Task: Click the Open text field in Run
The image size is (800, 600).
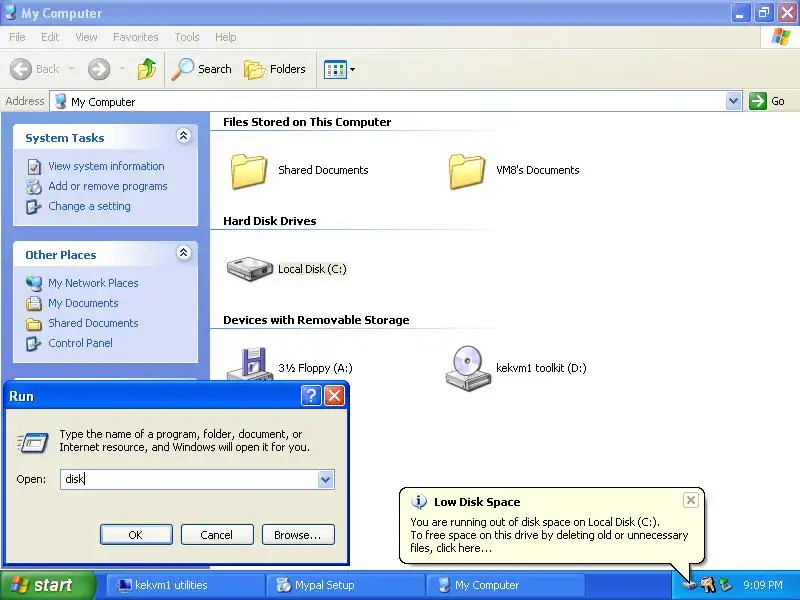Action: 189,479
